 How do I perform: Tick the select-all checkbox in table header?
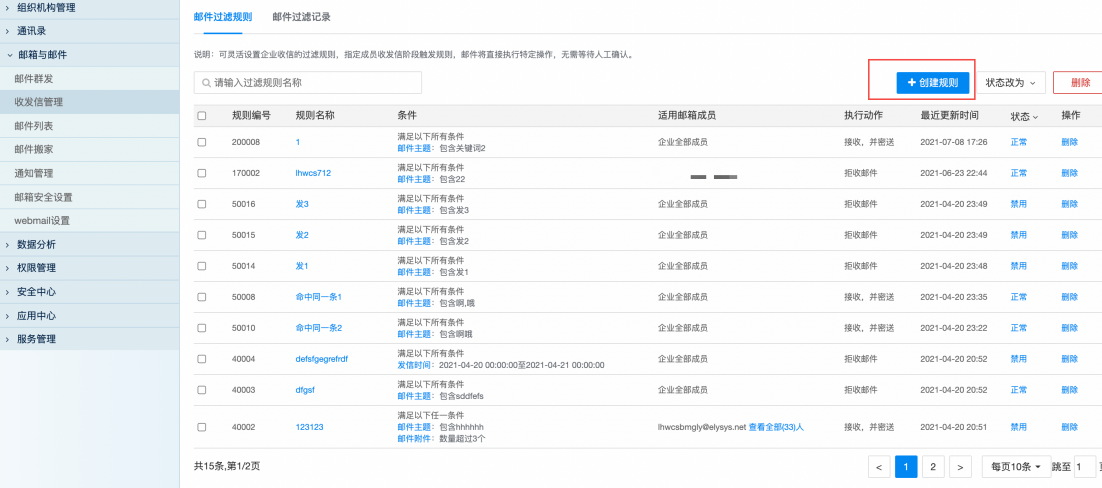(x=202, y=116)
